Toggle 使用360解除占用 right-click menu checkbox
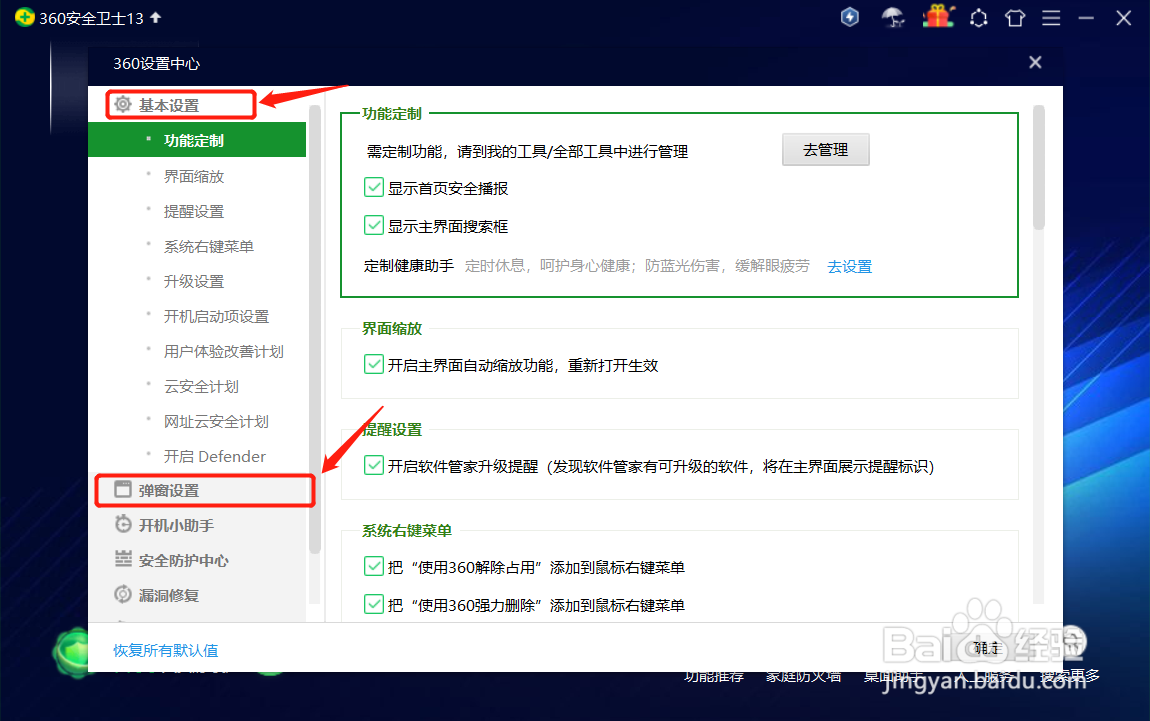Screen dimensions: 1150x721 374,566
